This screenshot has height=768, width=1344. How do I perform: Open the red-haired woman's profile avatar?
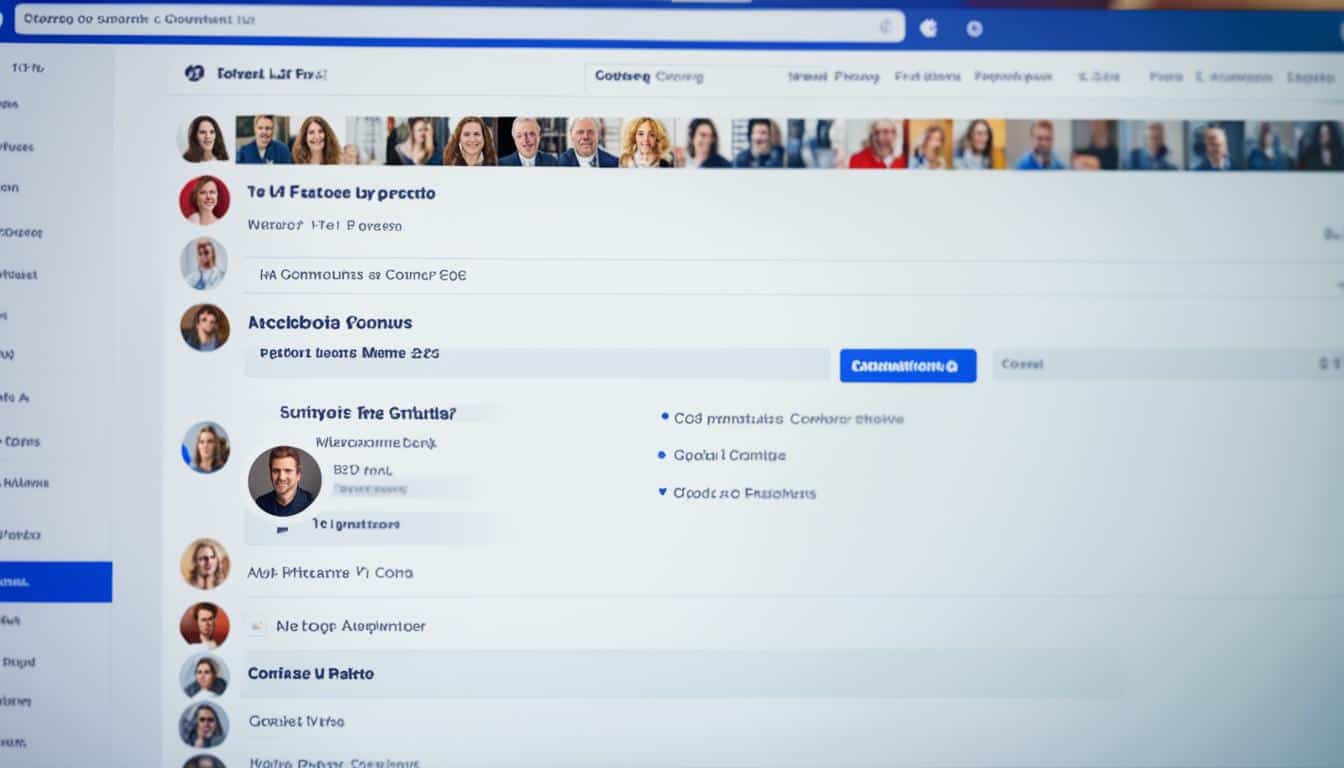pos(205,199)
